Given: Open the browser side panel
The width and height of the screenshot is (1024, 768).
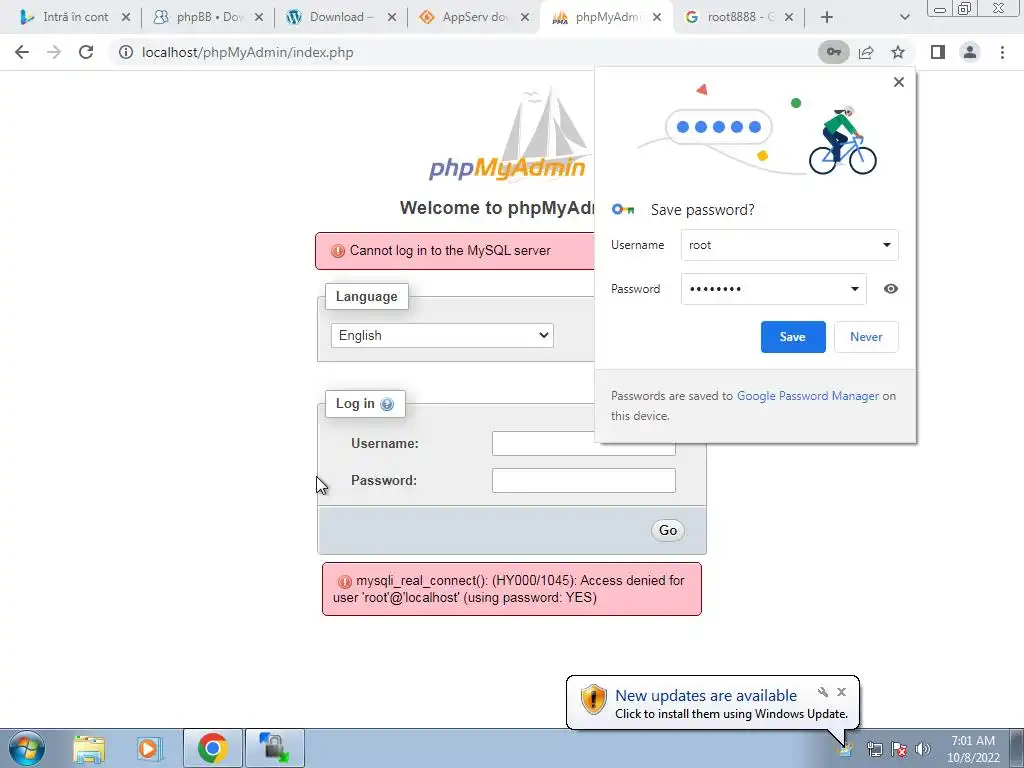Looking at the screenshot, I should click(x=938, y=52).
